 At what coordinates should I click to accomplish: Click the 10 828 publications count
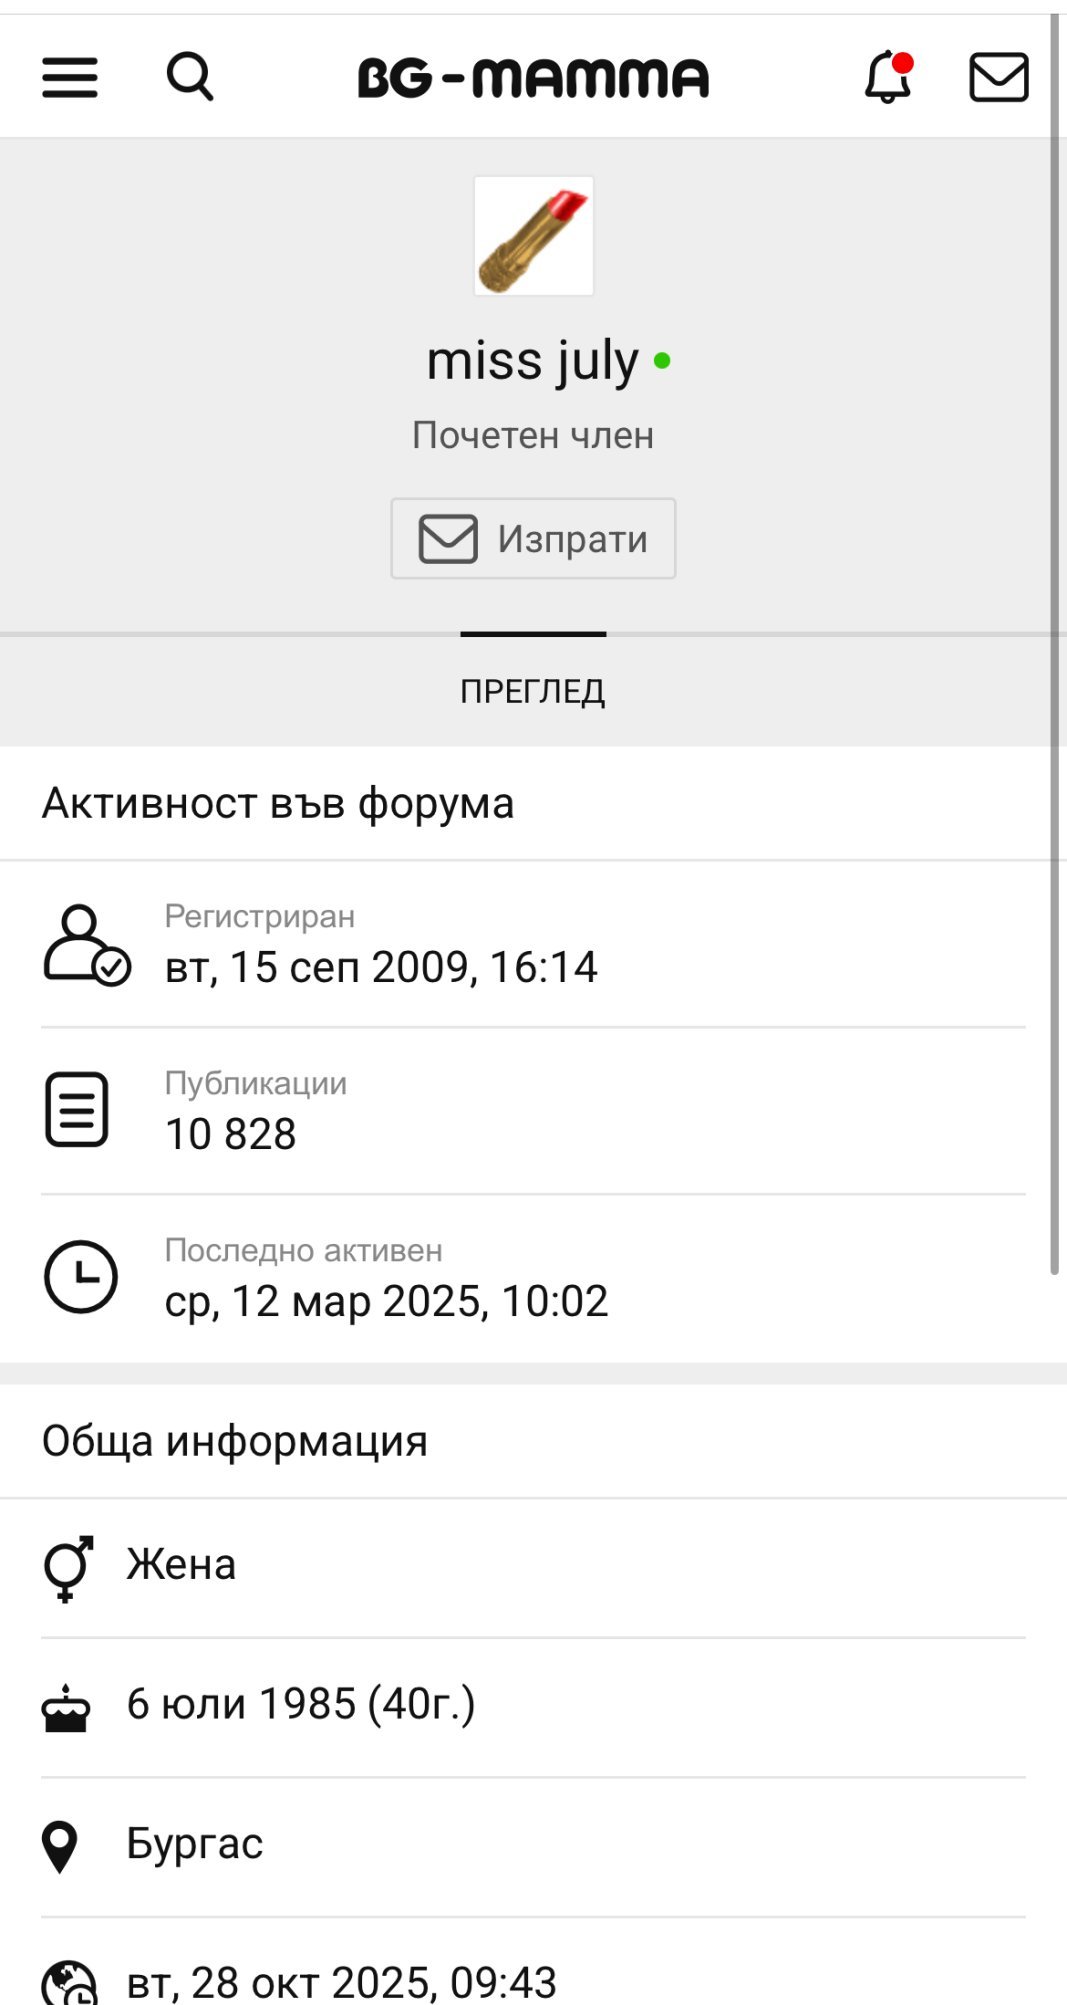(231, 1134)
